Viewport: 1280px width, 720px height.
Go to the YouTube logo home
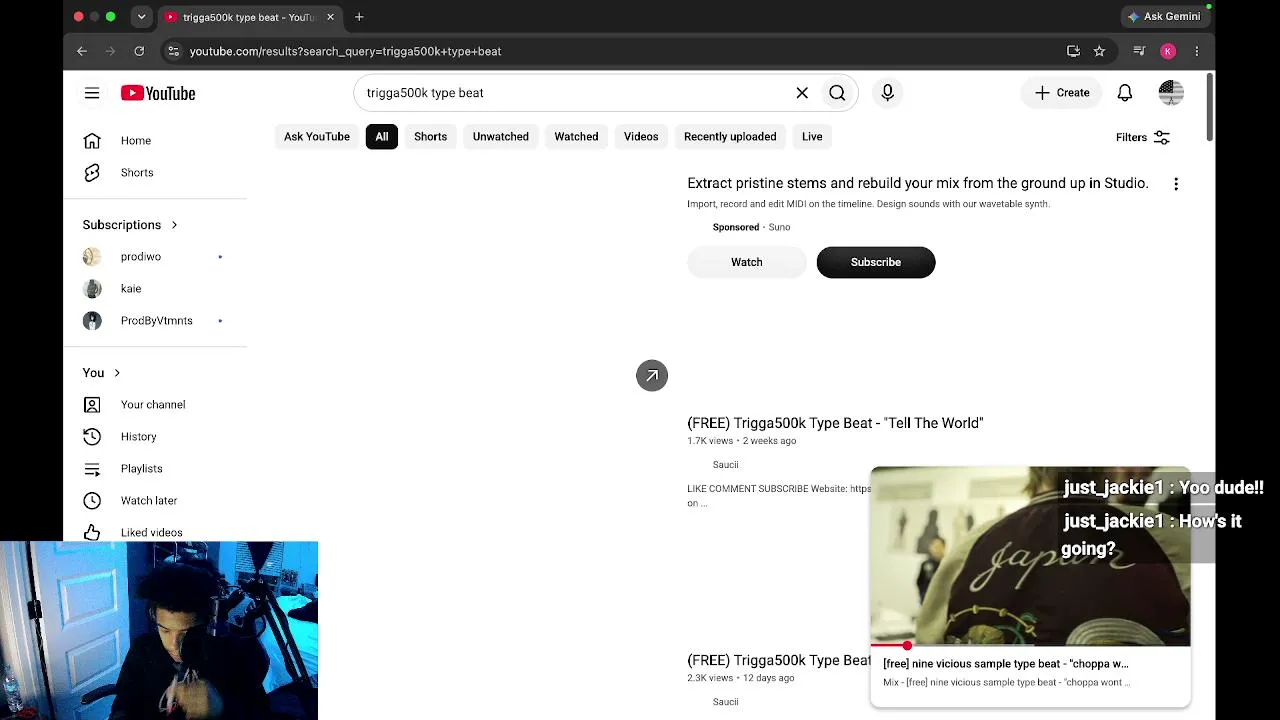158,93
